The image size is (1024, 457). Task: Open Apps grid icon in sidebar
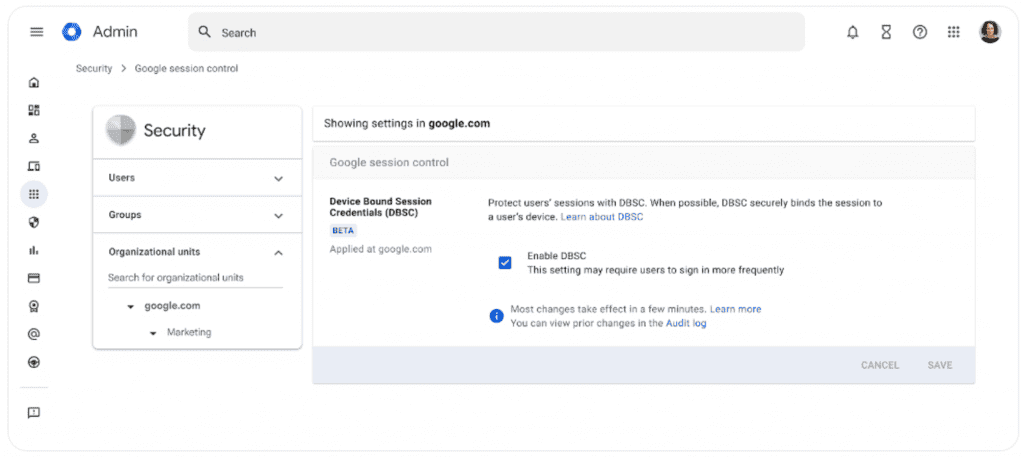pos(34,194)
